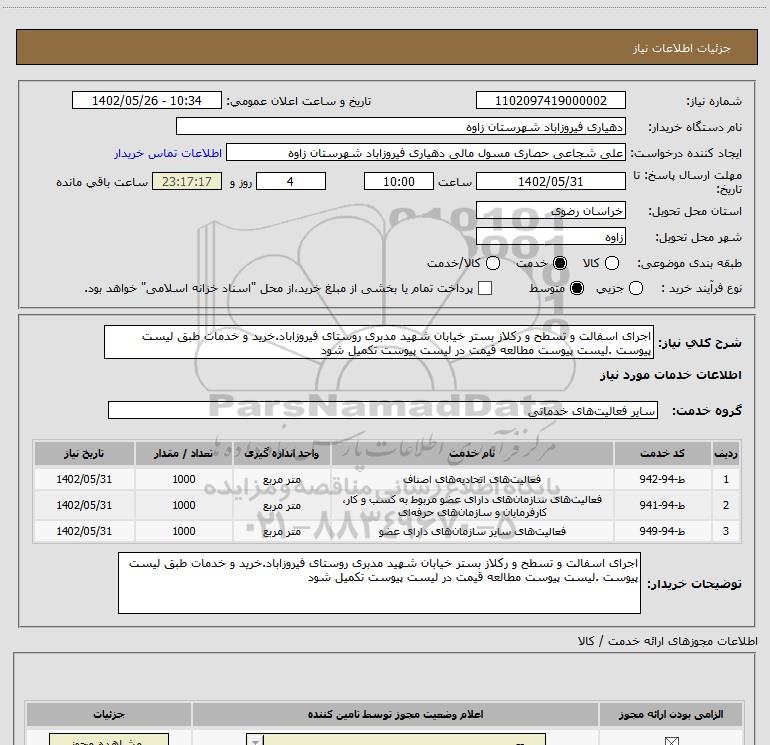770x745 pixels.
Task: Click the ردیف column header
Action: pyautogui.click(x=726, y=453)
